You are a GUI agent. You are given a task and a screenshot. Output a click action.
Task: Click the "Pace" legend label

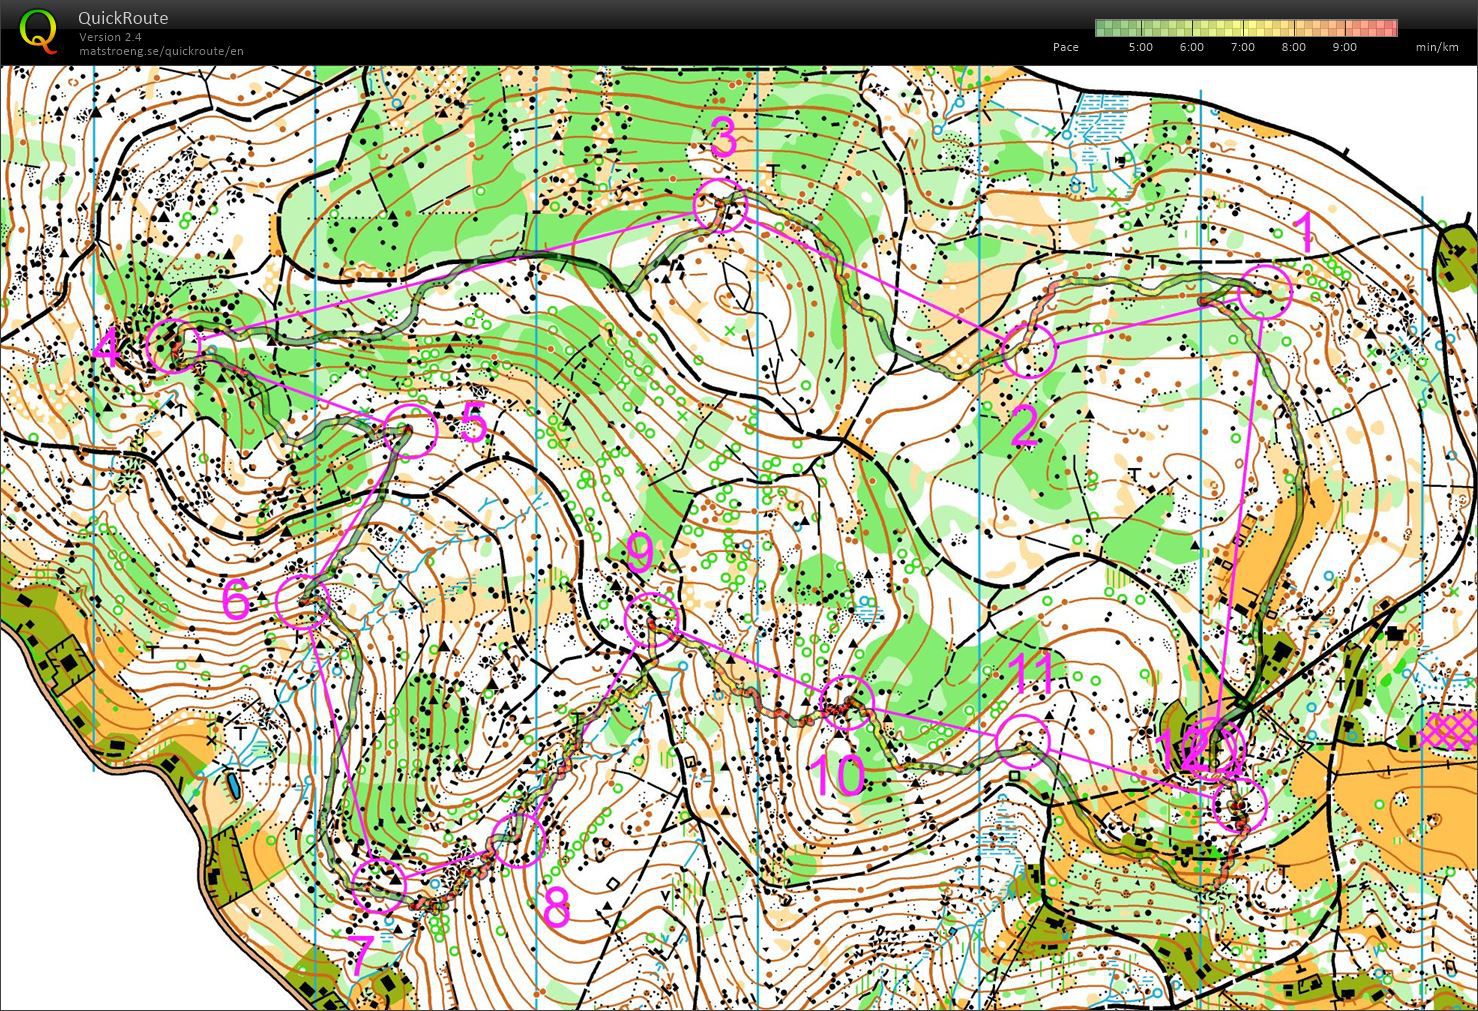click(1066, 47)
